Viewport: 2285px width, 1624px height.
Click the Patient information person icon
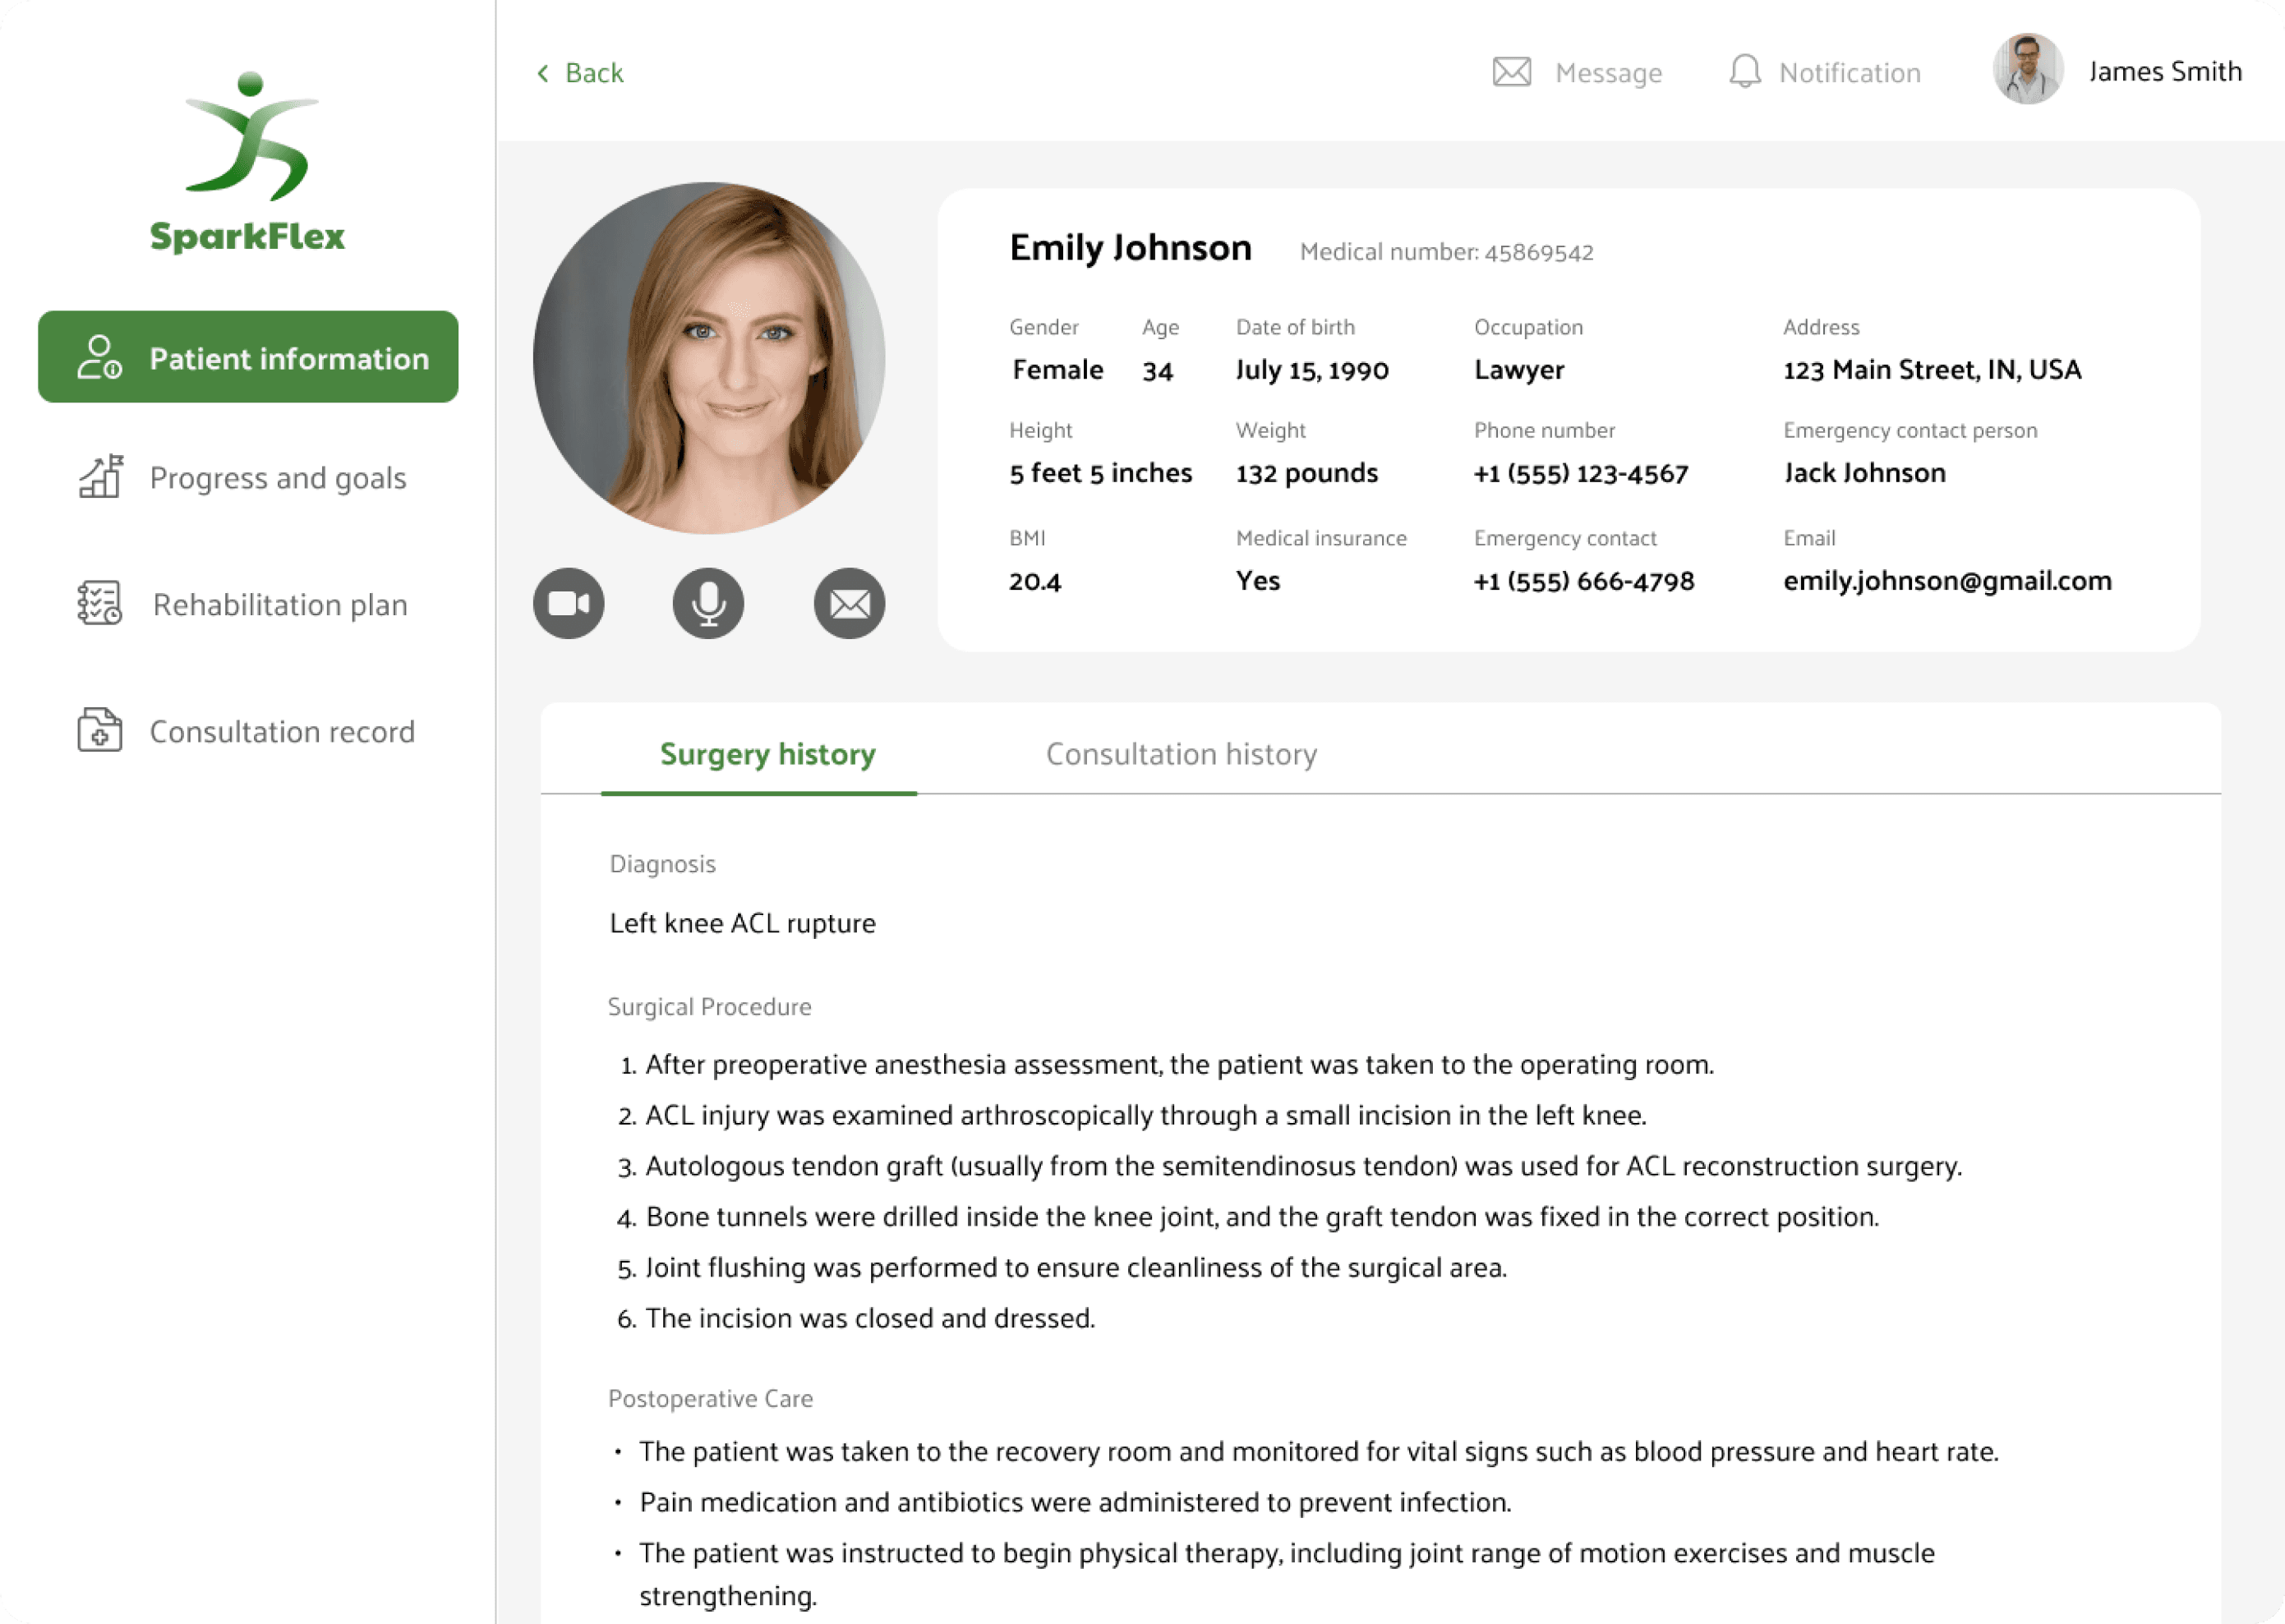pyautogui.click(x=100, y=357)
